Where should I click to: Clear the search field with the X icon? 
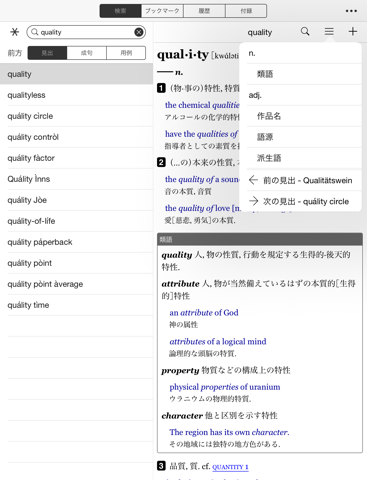139,32
